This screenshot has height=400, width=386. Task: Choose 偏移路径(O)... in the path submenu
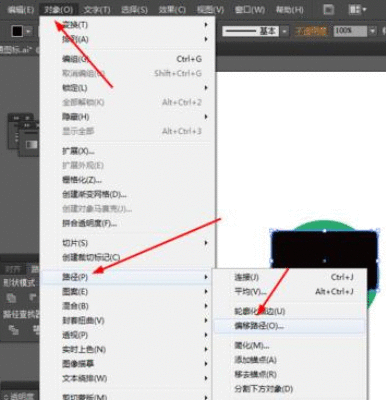[x=289, y=326]
